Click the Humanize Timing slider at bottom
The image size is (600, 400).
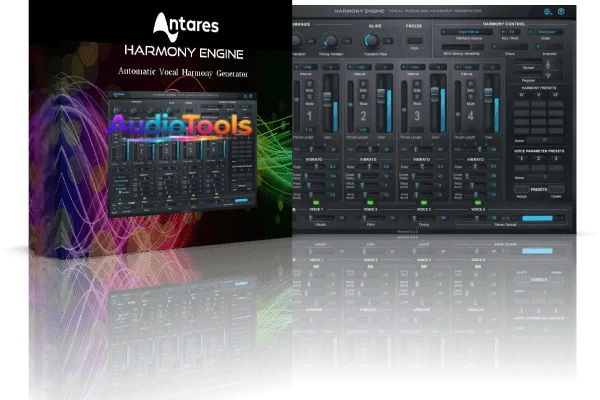point(424,218)
